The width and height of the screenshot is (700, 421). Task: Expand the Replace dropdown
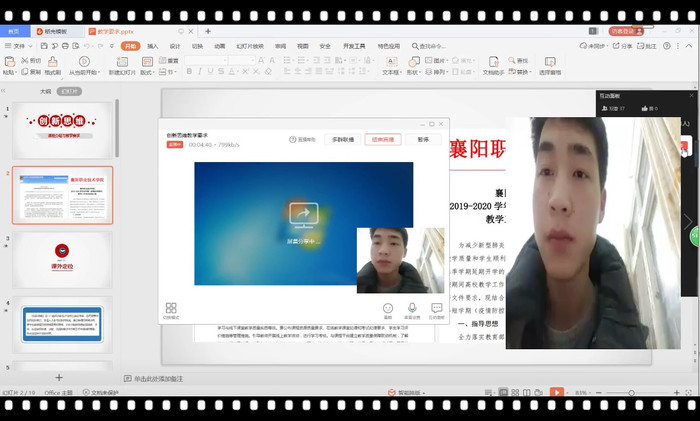point(520,72)
